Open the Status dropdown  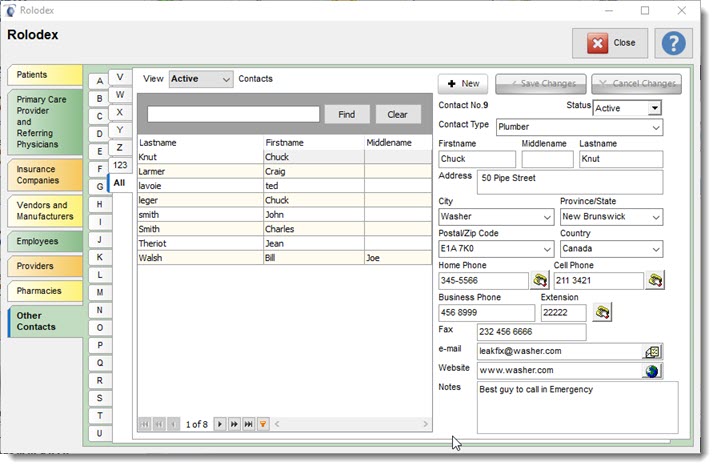(x=655, y=108)
